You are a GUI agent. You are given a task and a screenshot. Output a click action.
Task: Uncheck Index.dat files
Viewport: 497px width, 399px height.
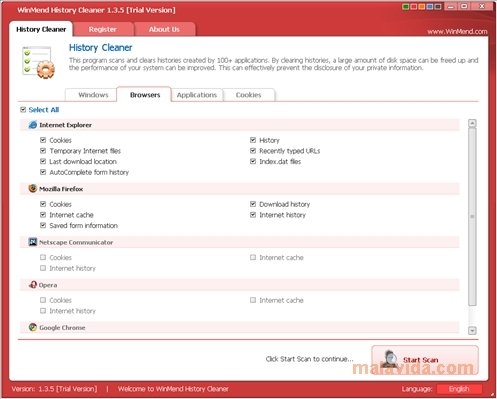click(x=253, y=161)
